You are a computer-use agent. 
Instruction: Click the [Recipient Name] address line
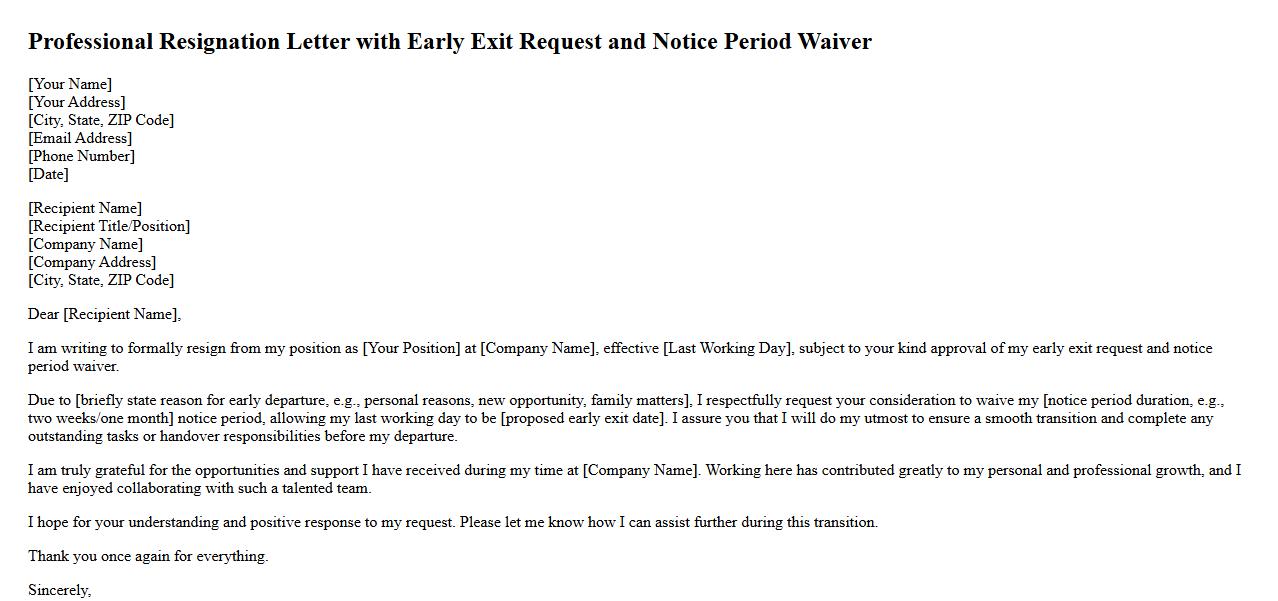pyautogui.click(x=85, y=208)
